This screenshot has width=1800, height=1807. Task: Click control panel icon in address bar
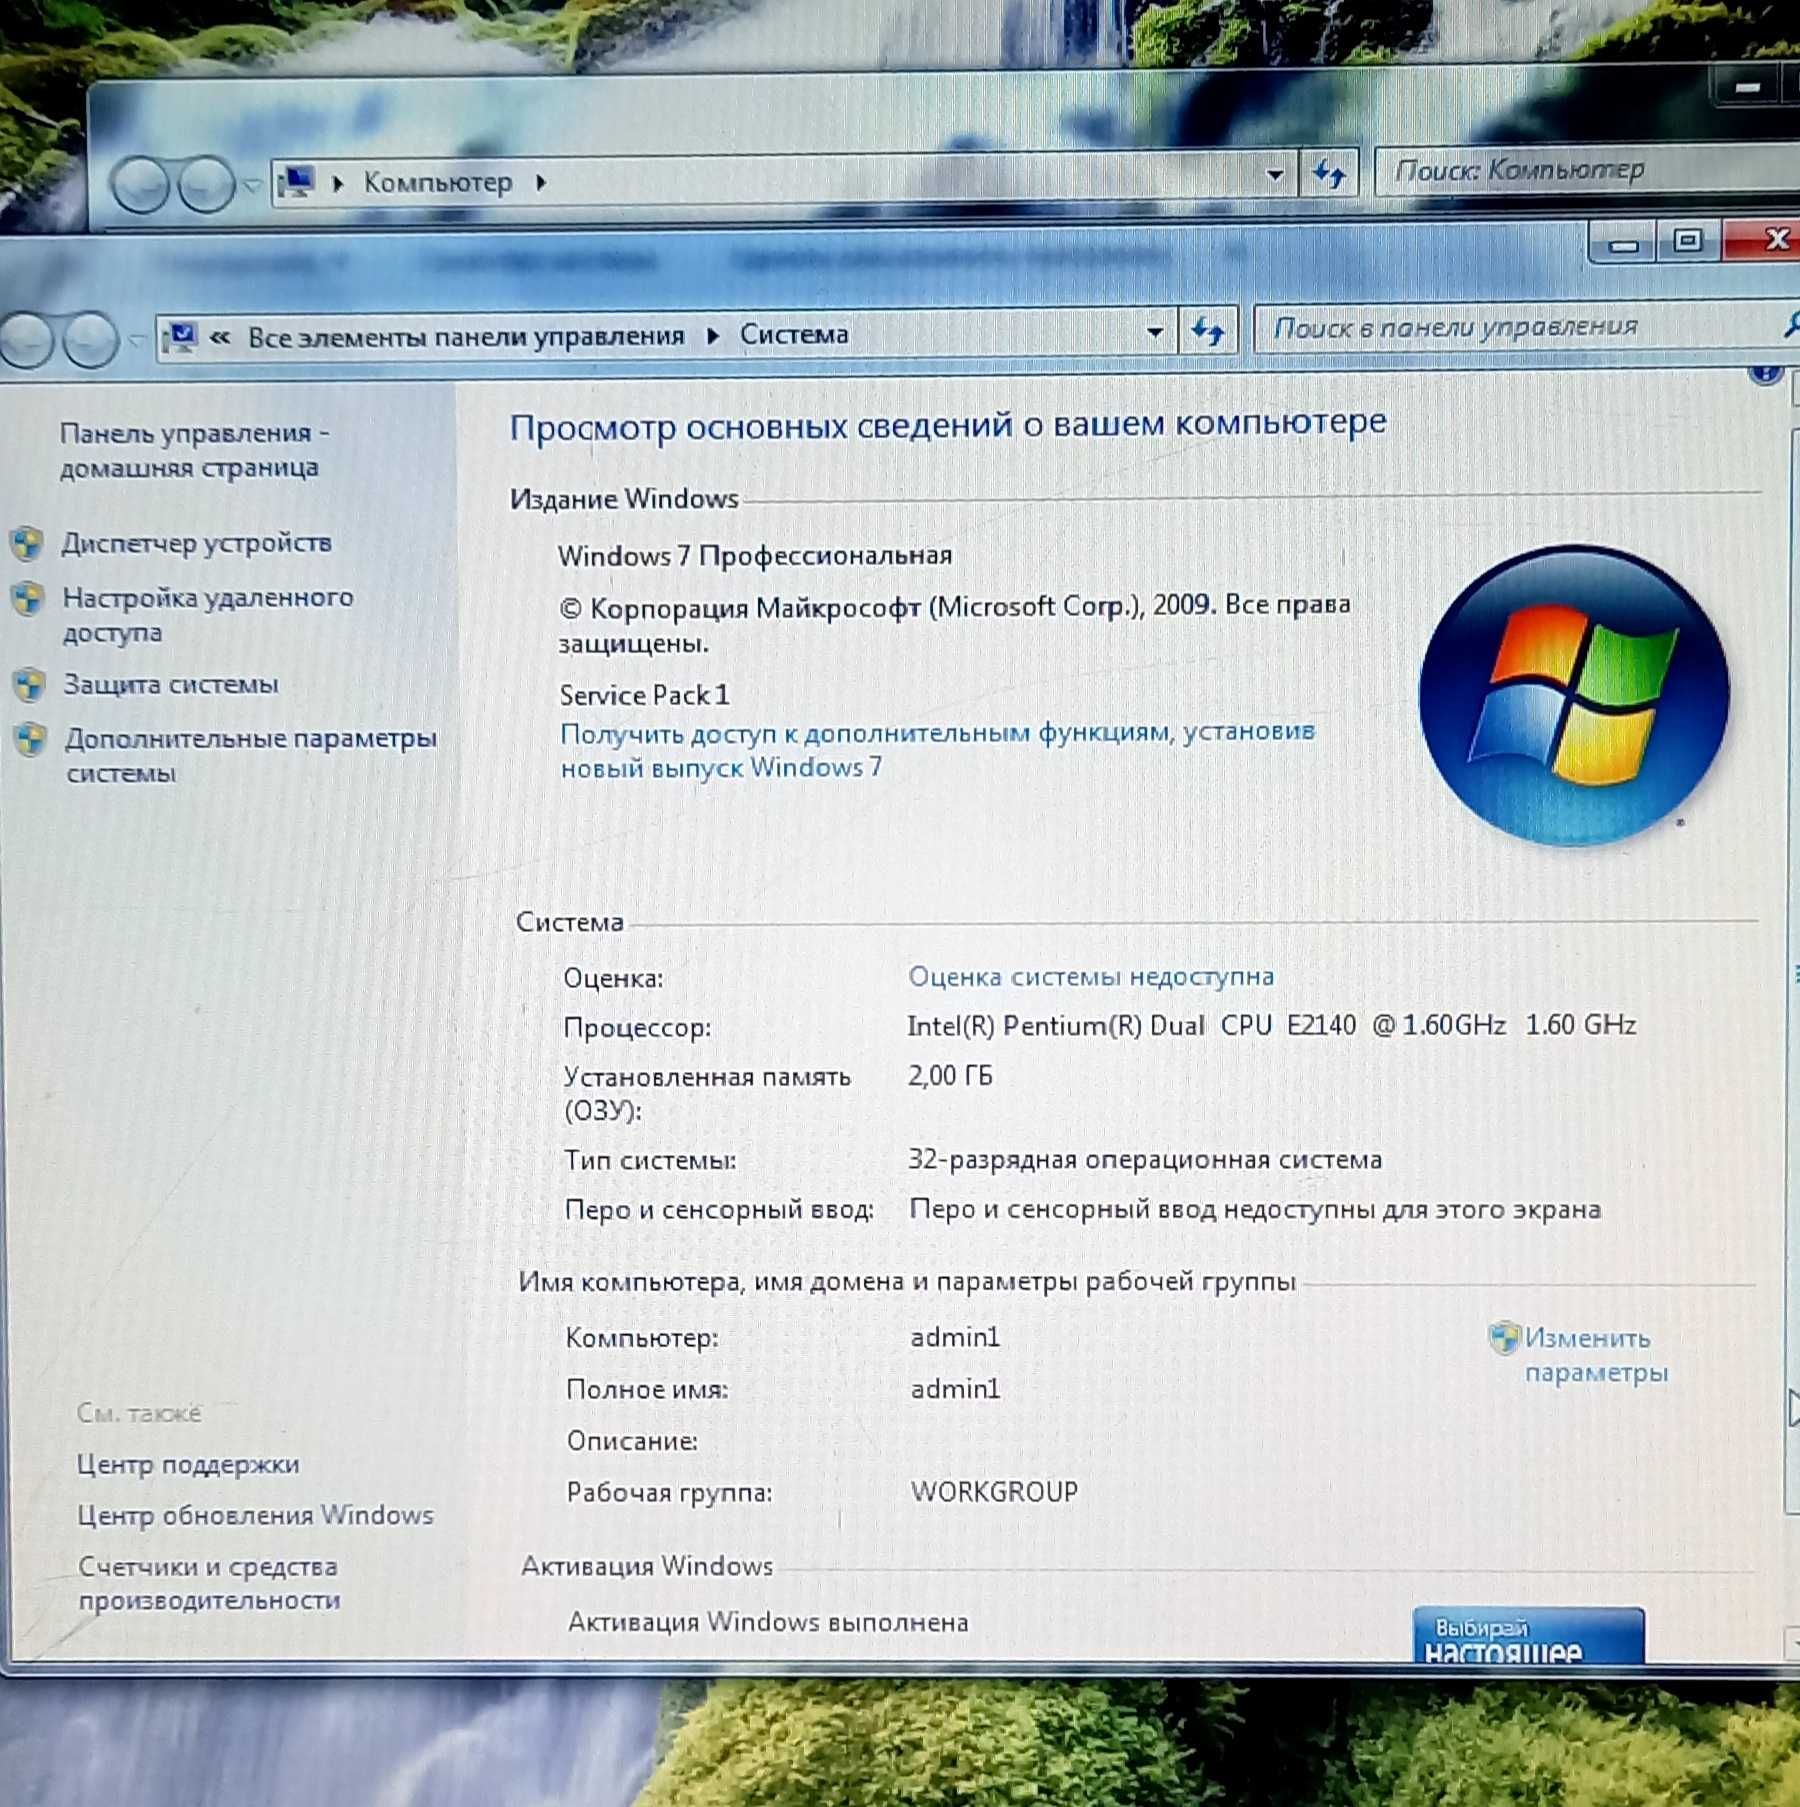pyautogui.click(x=180, y=338)
